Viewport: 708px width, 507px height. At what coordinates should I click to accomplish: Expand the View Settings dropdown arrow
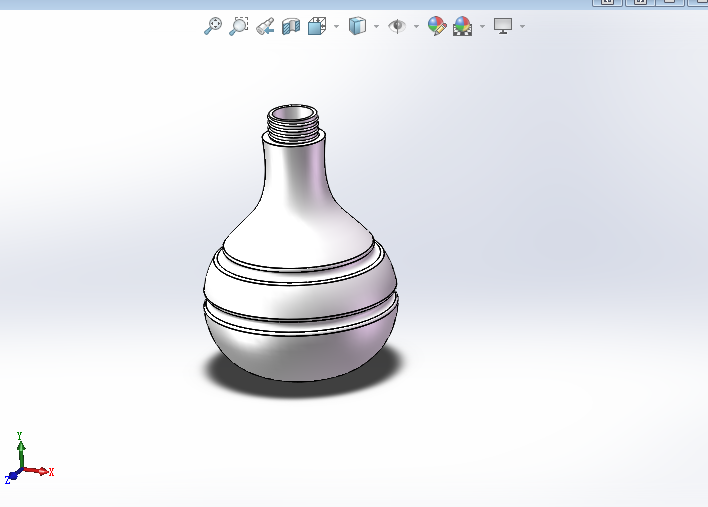[522, 27]
